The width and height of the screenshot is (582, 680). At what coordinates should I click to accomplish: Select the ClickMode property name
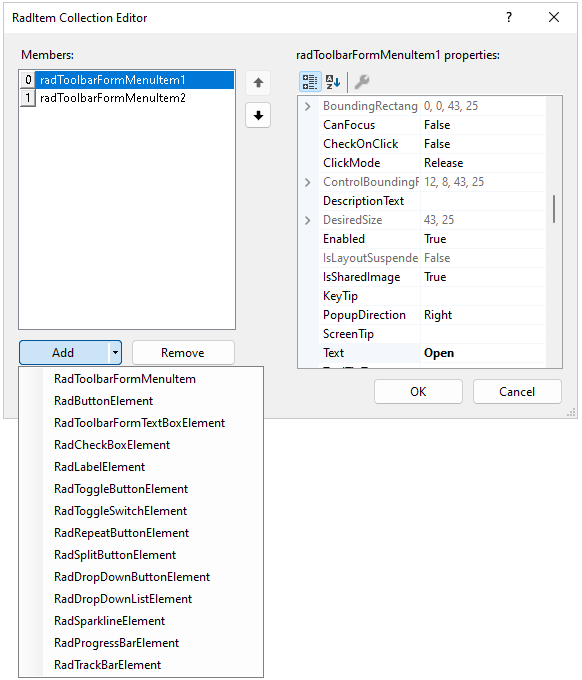tap(369, 163)
